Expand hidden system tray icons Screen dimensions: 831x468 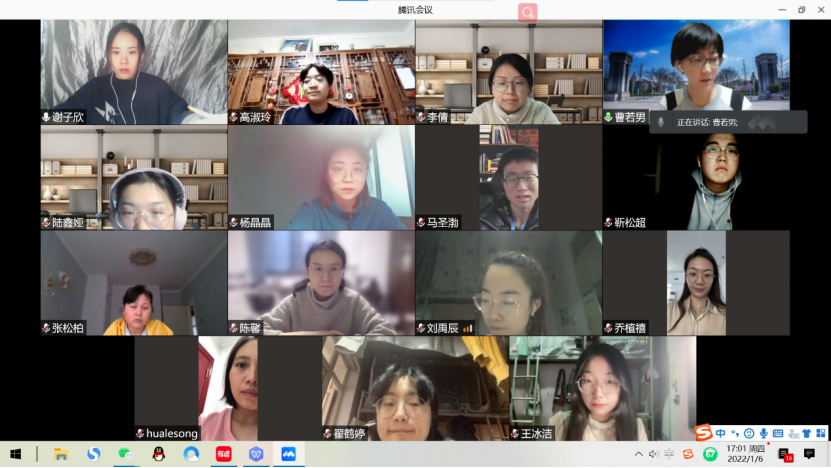[x=639, y=454]
